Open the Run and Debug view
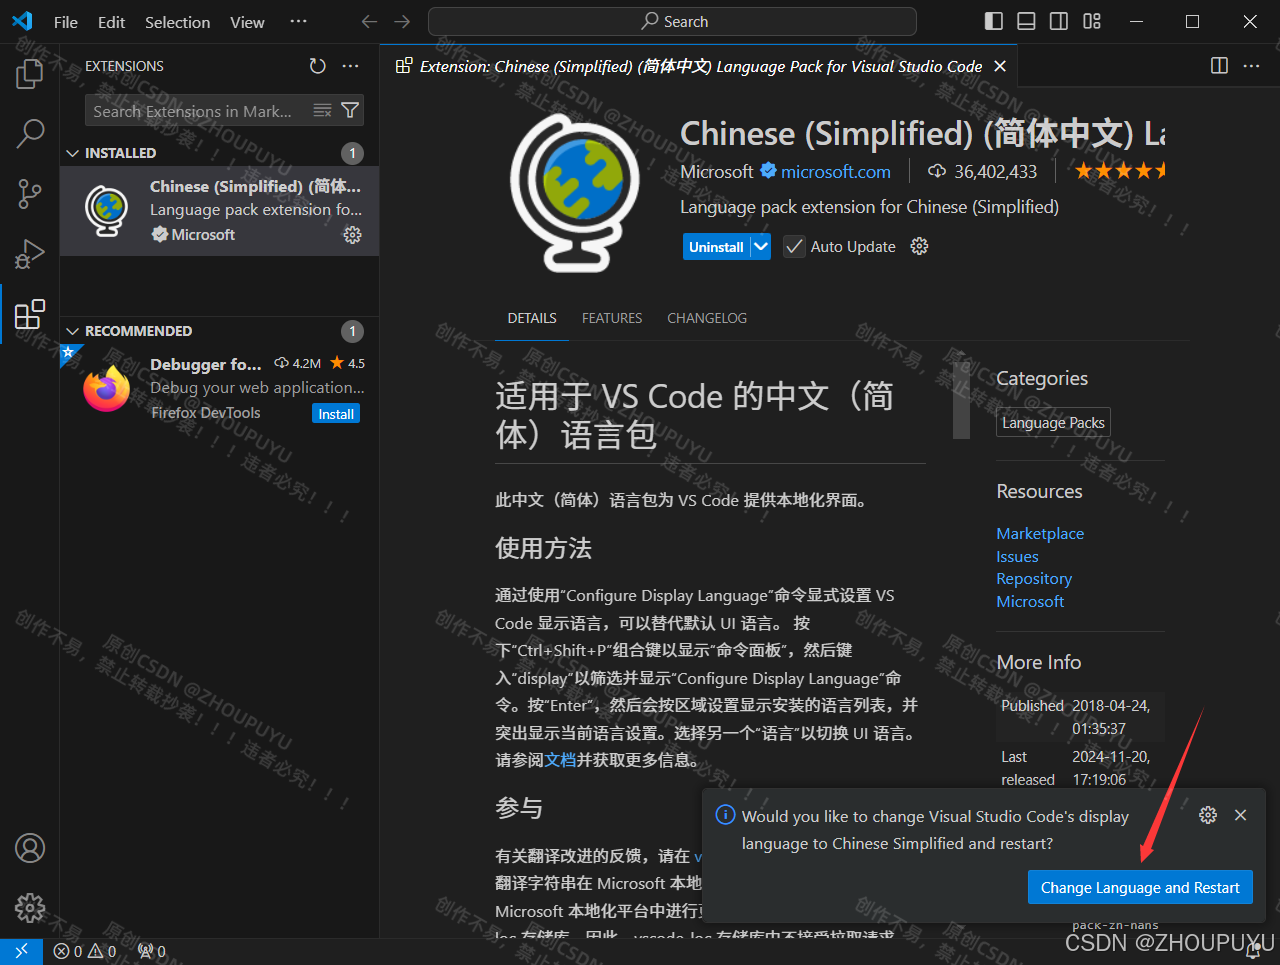The image size is (1280, 965). [x=30, y=254]
